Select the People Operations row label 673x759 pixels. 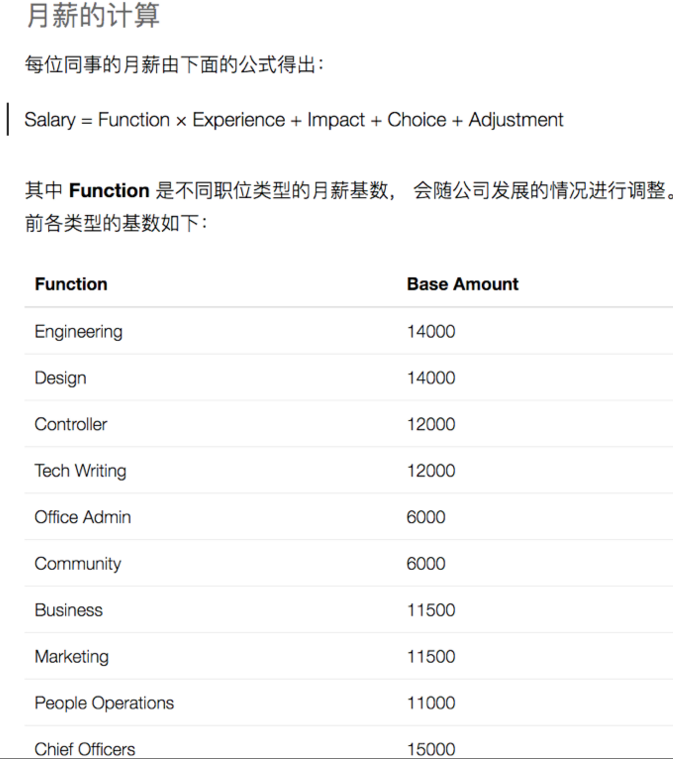coord(104,704)
